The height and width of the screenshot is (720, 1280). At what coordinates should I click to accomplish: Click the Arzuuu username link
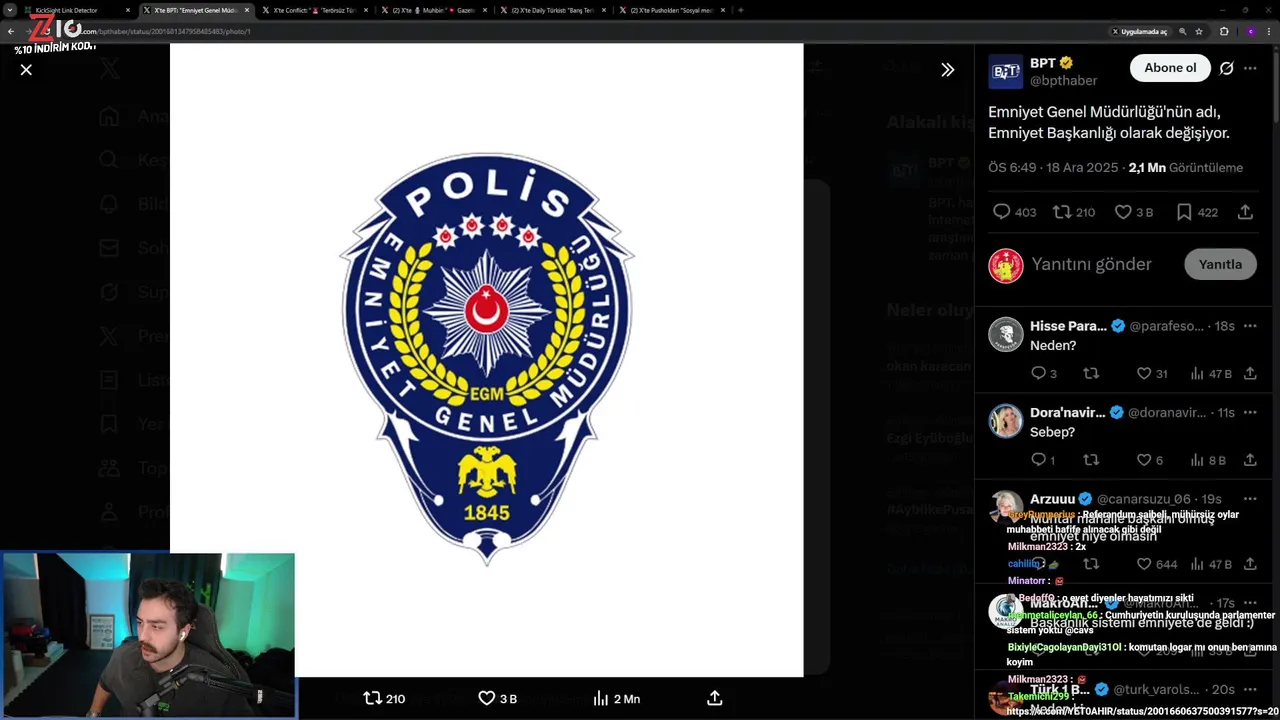tap(1052, 499)
